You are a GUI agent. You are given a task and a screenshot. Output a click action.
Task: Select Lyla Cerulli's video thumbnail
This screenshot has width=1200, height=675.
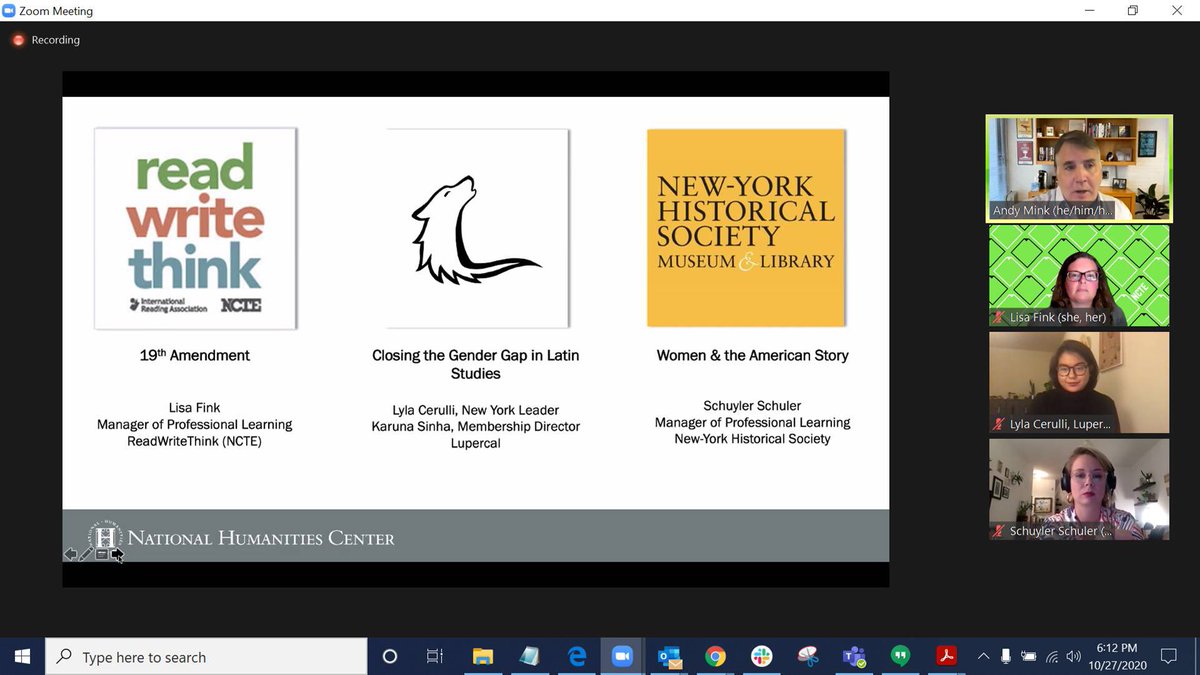point(1079,383)
